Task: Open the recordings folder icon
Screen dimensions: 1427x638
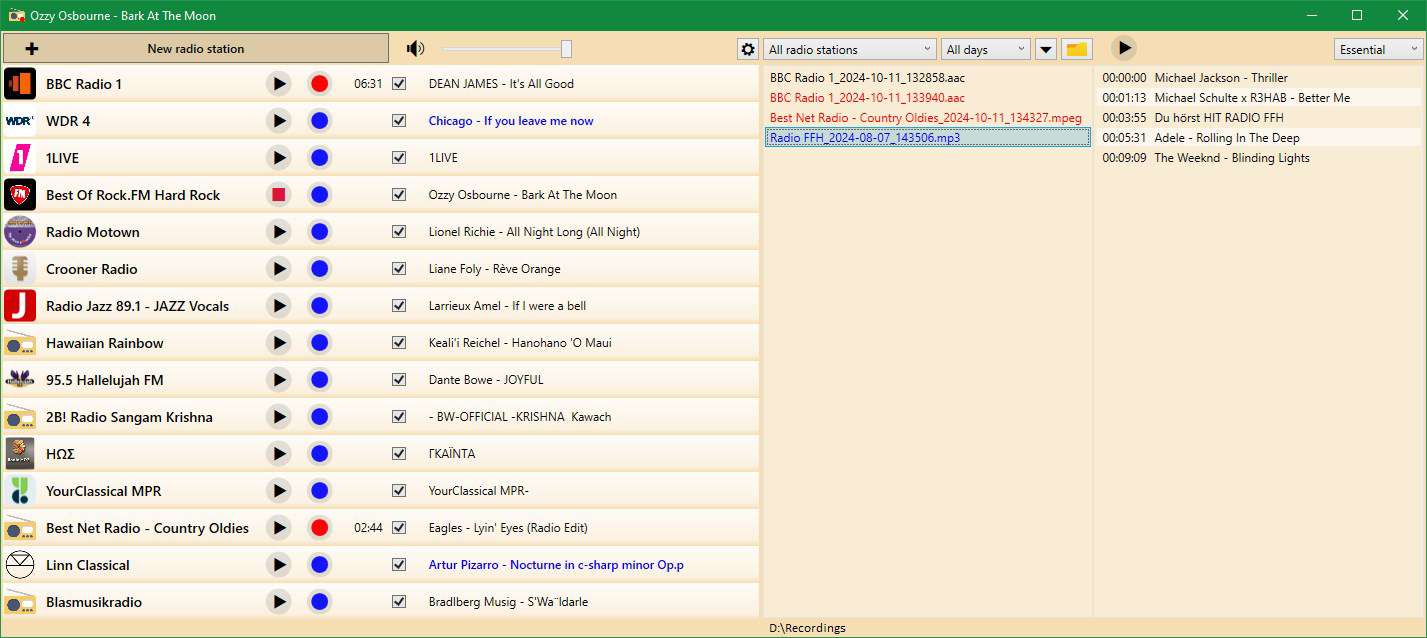Action: click(1076, 49)
